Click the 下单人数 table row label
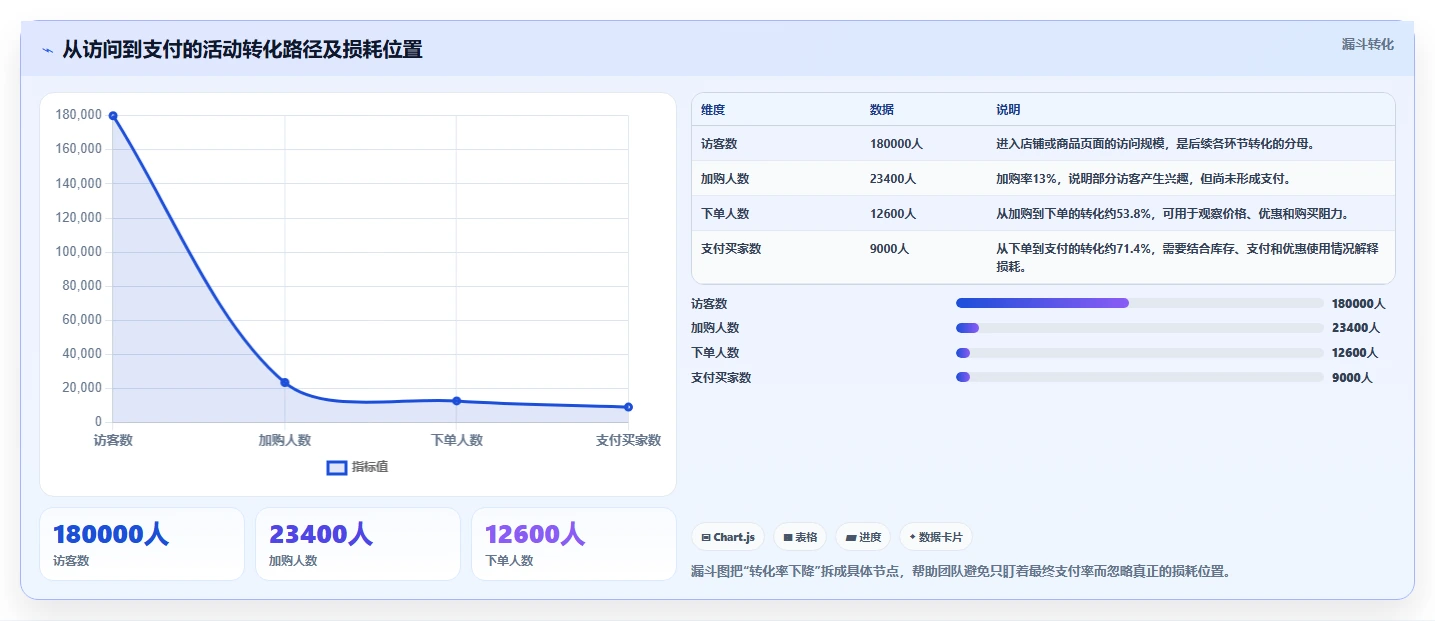This screenshot has width=1435, height=621. pos(725,214)
